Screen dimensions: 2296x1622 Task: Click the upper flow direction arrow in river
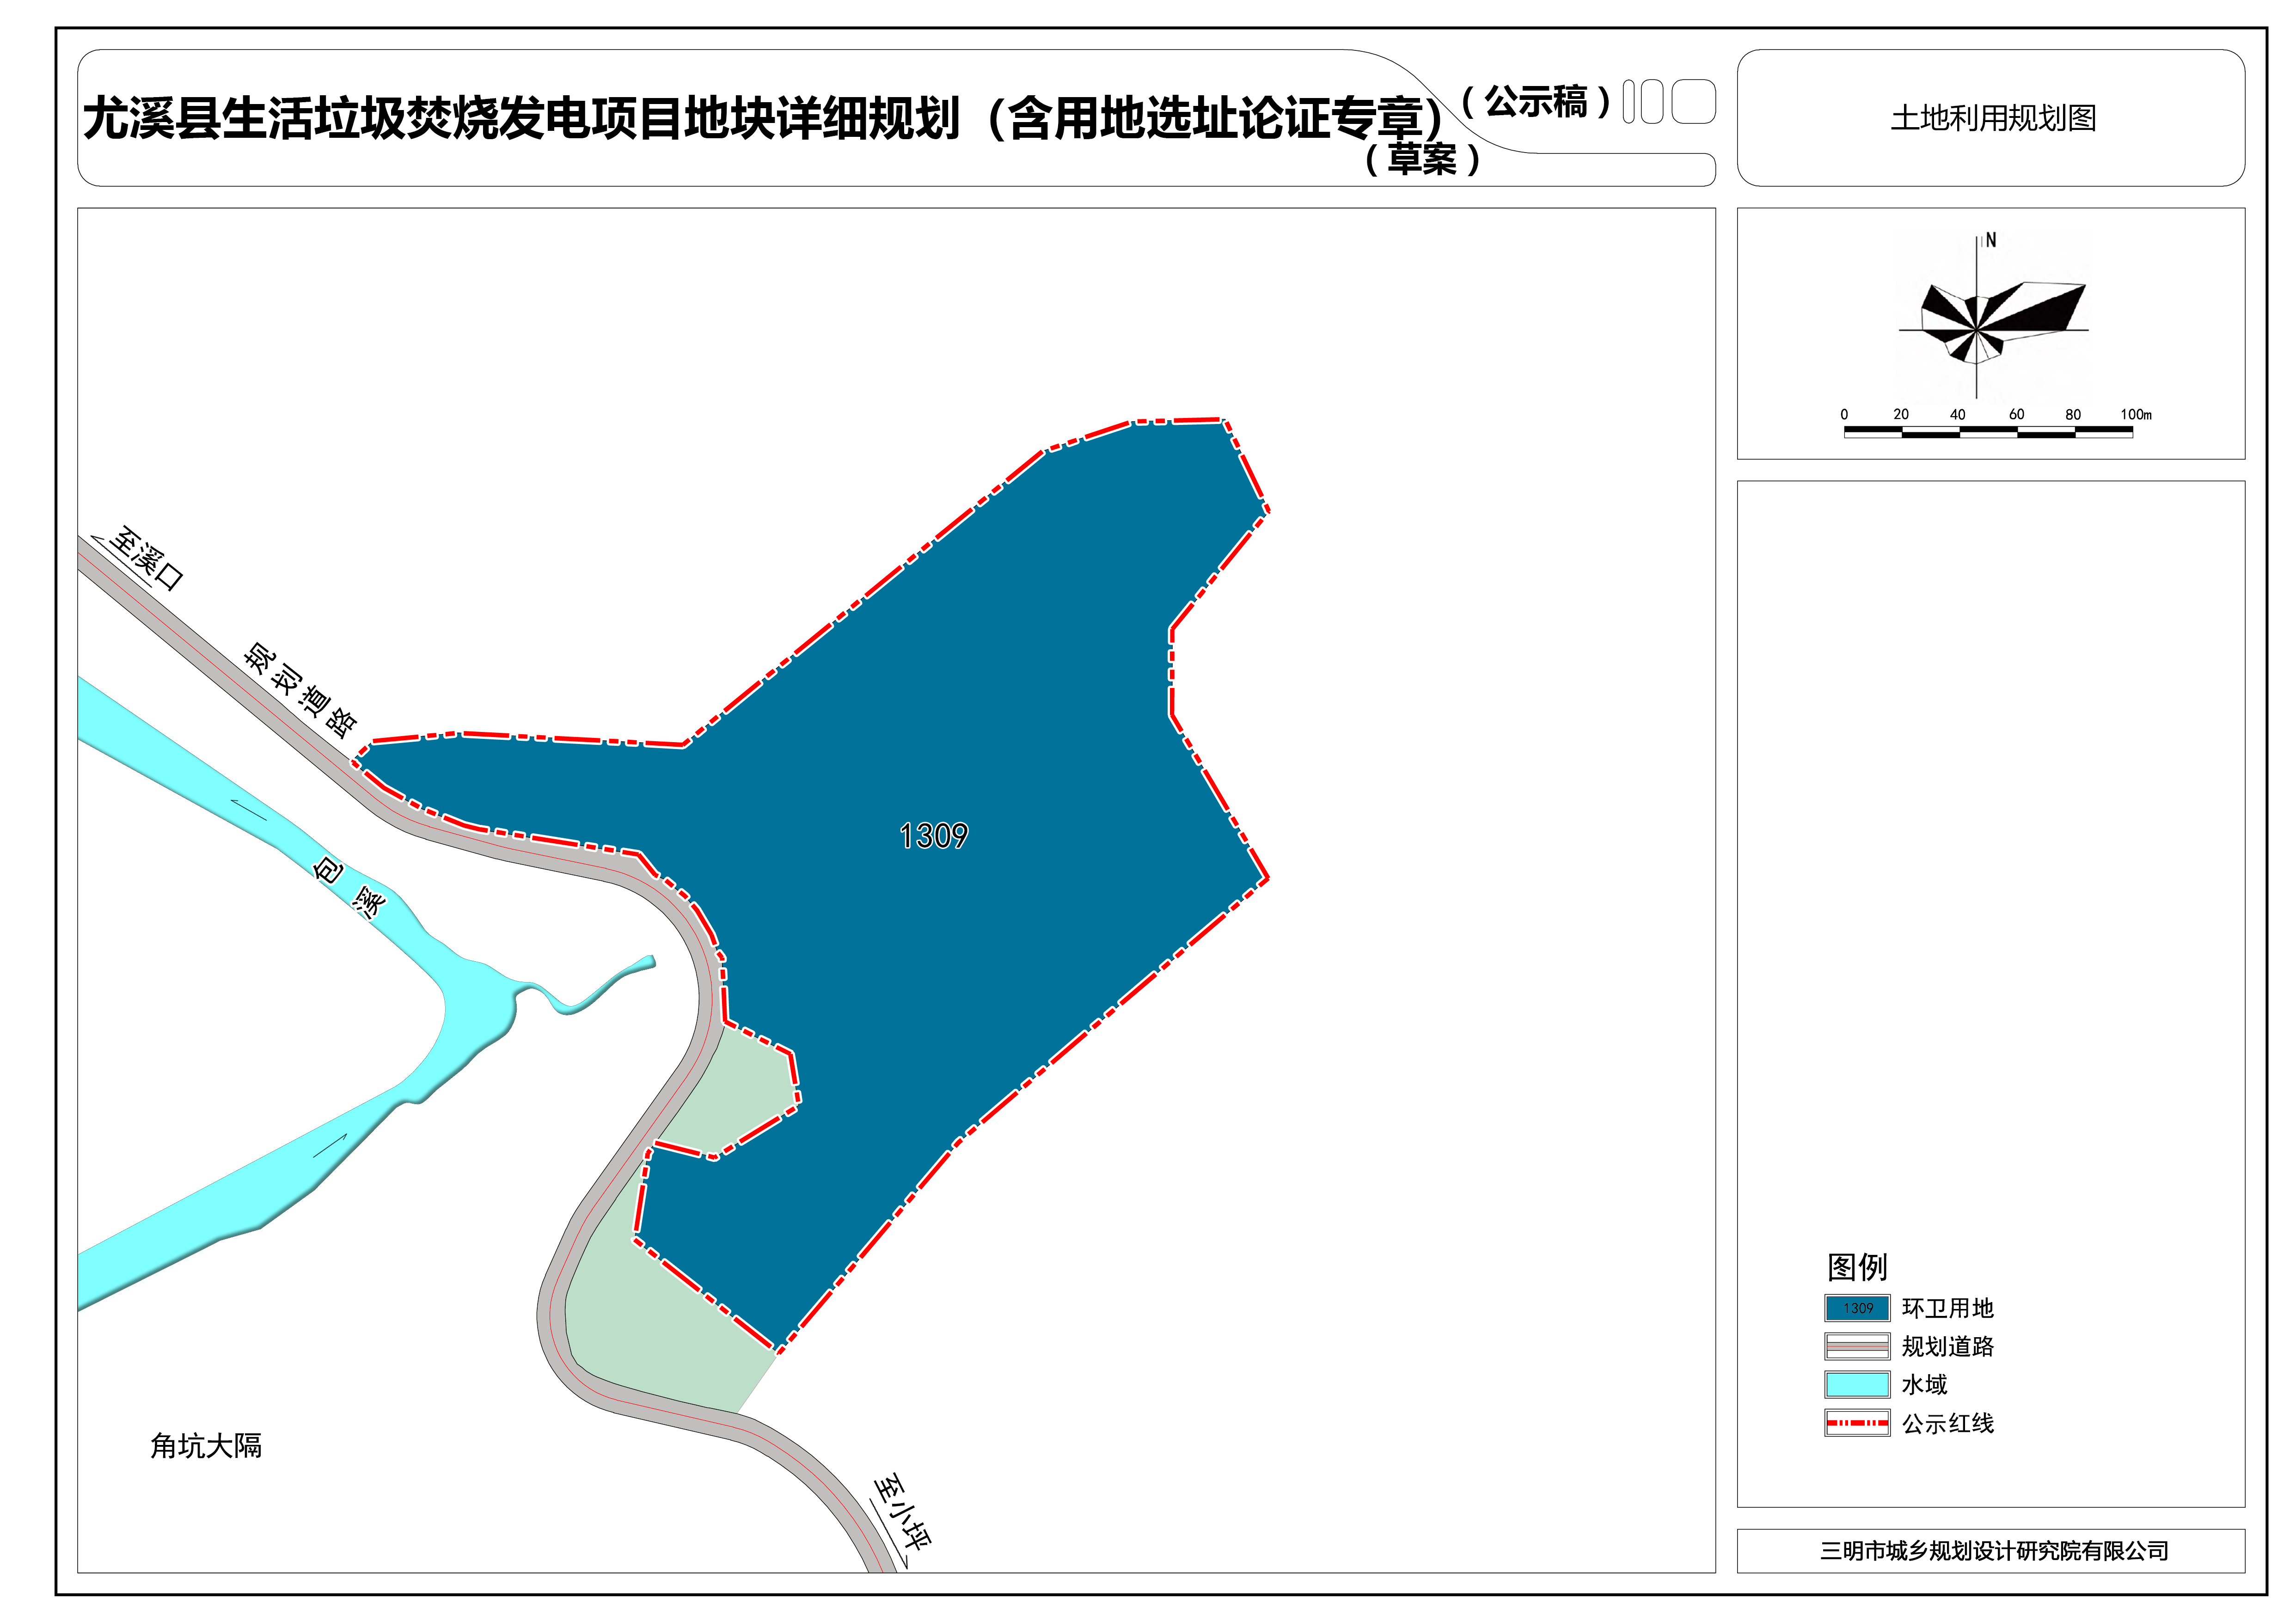248,809
